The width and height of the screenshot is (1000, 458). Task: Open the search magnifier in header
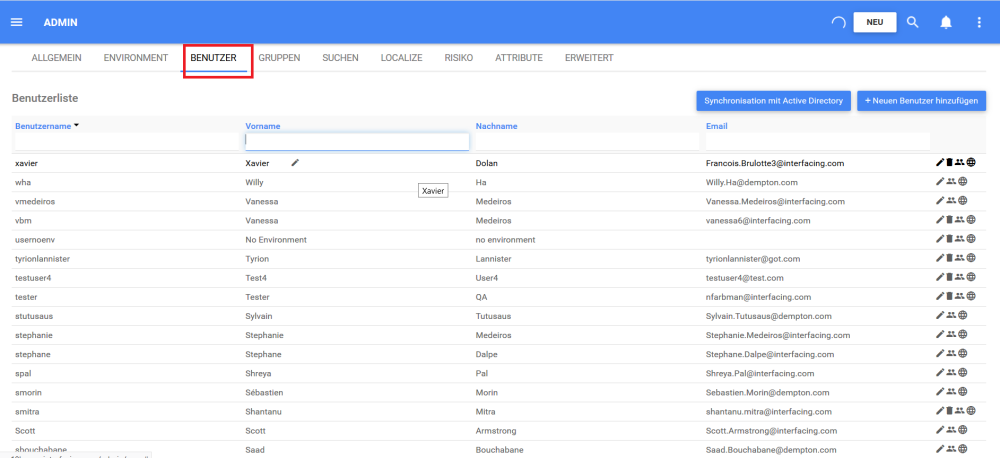tap(913, 22)
